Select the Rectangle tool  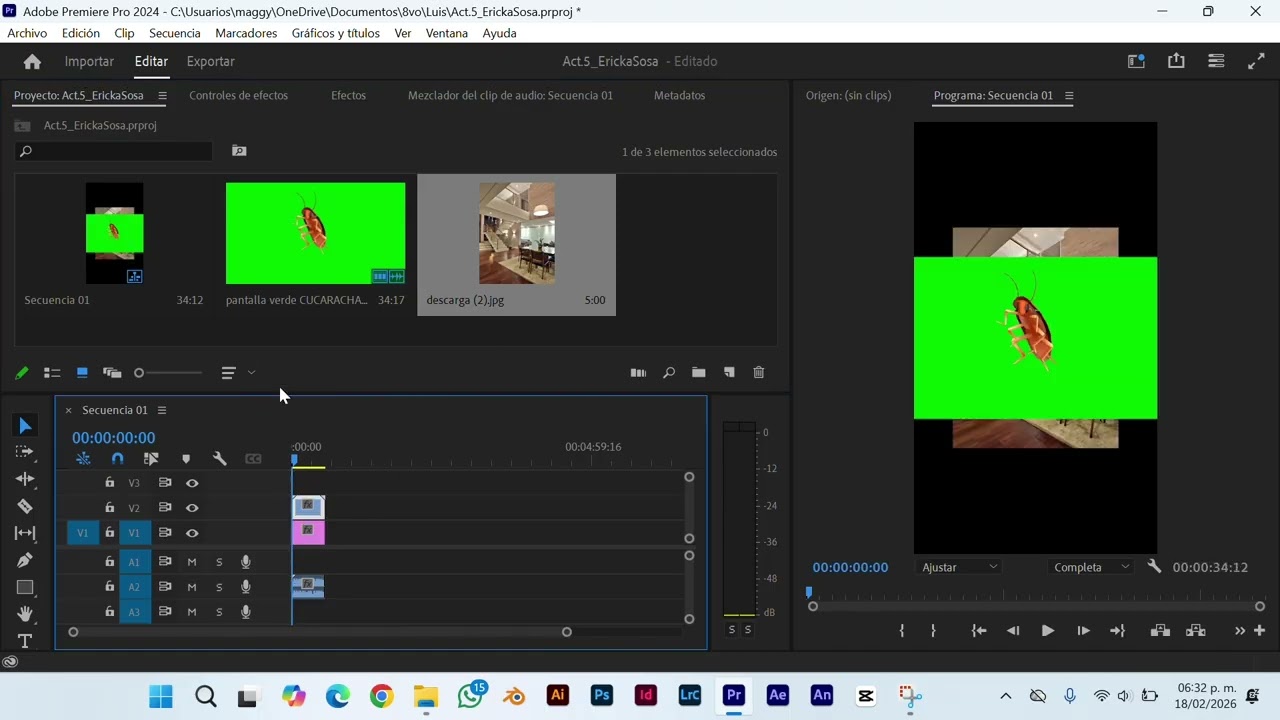click(25, 587)
